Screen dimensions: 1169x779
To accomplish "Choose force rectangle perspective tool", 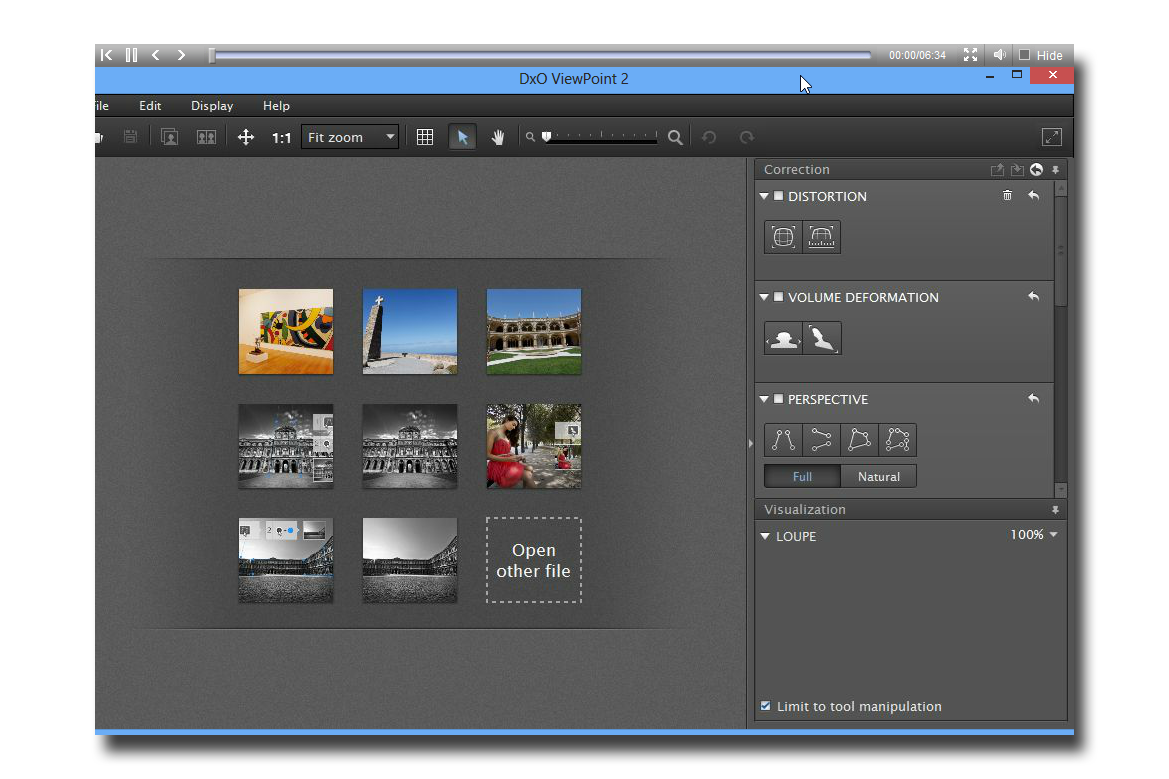I will 859,440.
